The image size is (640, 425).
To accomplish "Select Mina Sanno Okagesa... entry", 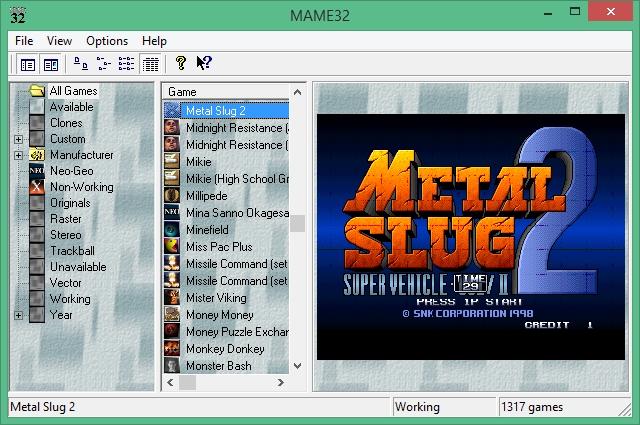I will point(237,213).
